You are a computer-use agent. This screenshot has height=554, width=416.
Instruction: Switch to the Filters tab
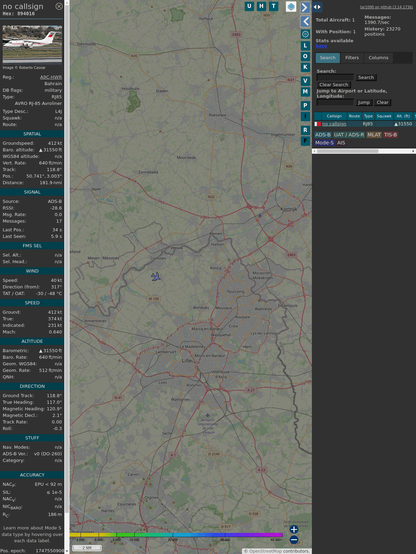pos(352,58)
